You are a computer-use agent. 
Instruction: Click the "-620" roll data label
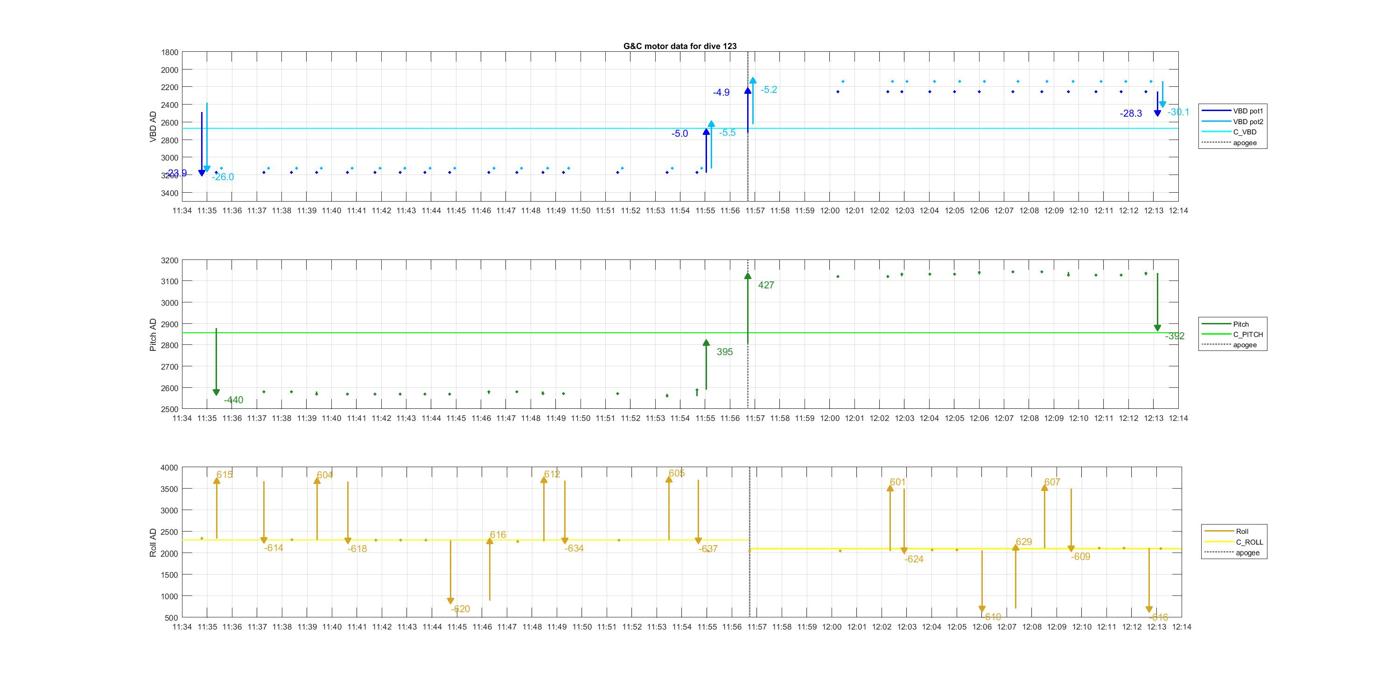click(460, 609)
